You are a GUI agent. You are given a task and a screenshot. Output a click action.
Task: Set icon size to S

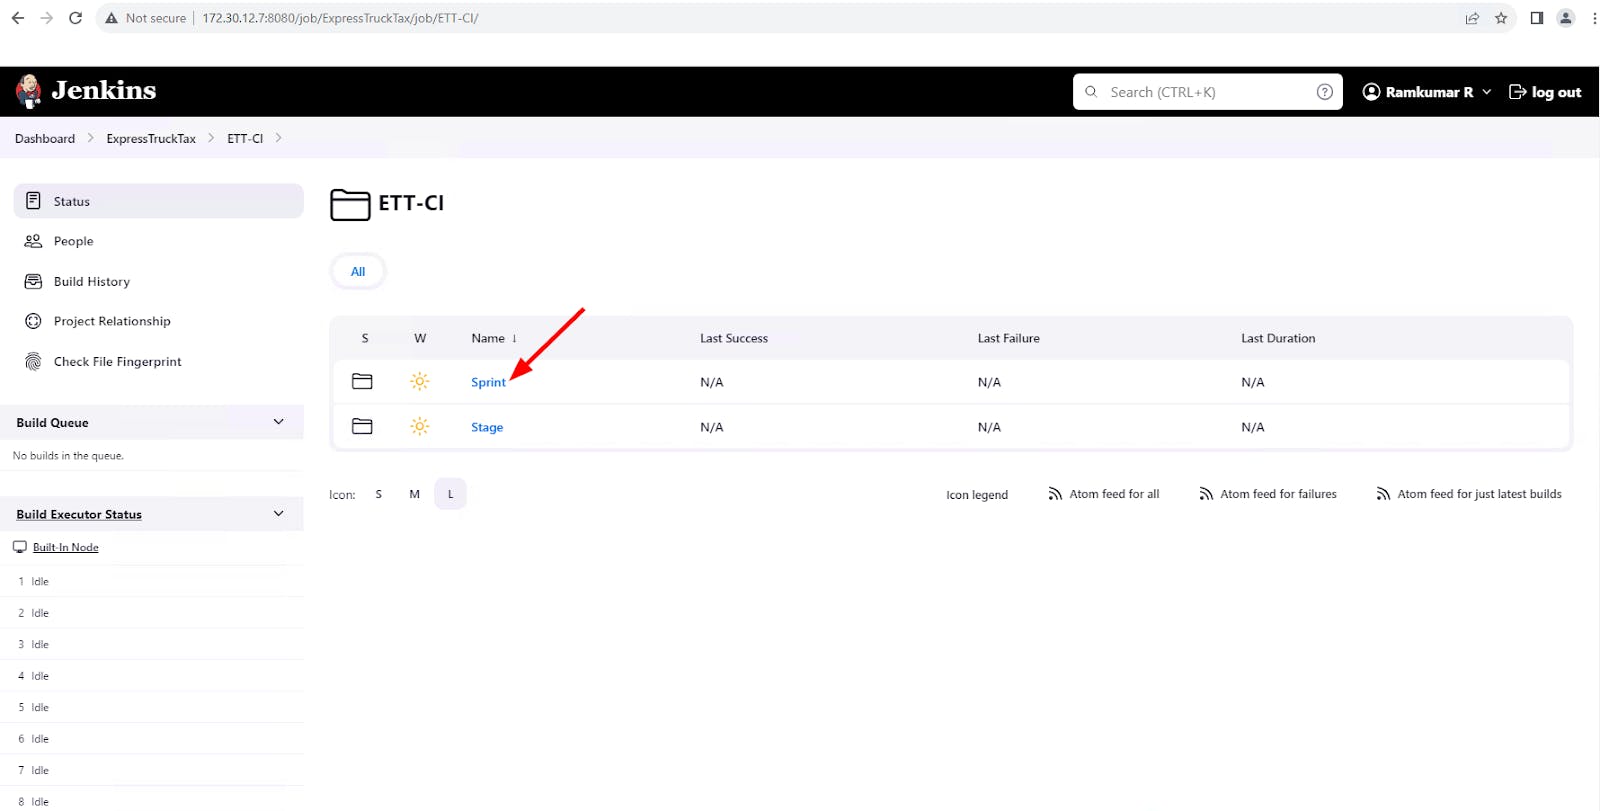pyautogui.click(x=379, y=494)
